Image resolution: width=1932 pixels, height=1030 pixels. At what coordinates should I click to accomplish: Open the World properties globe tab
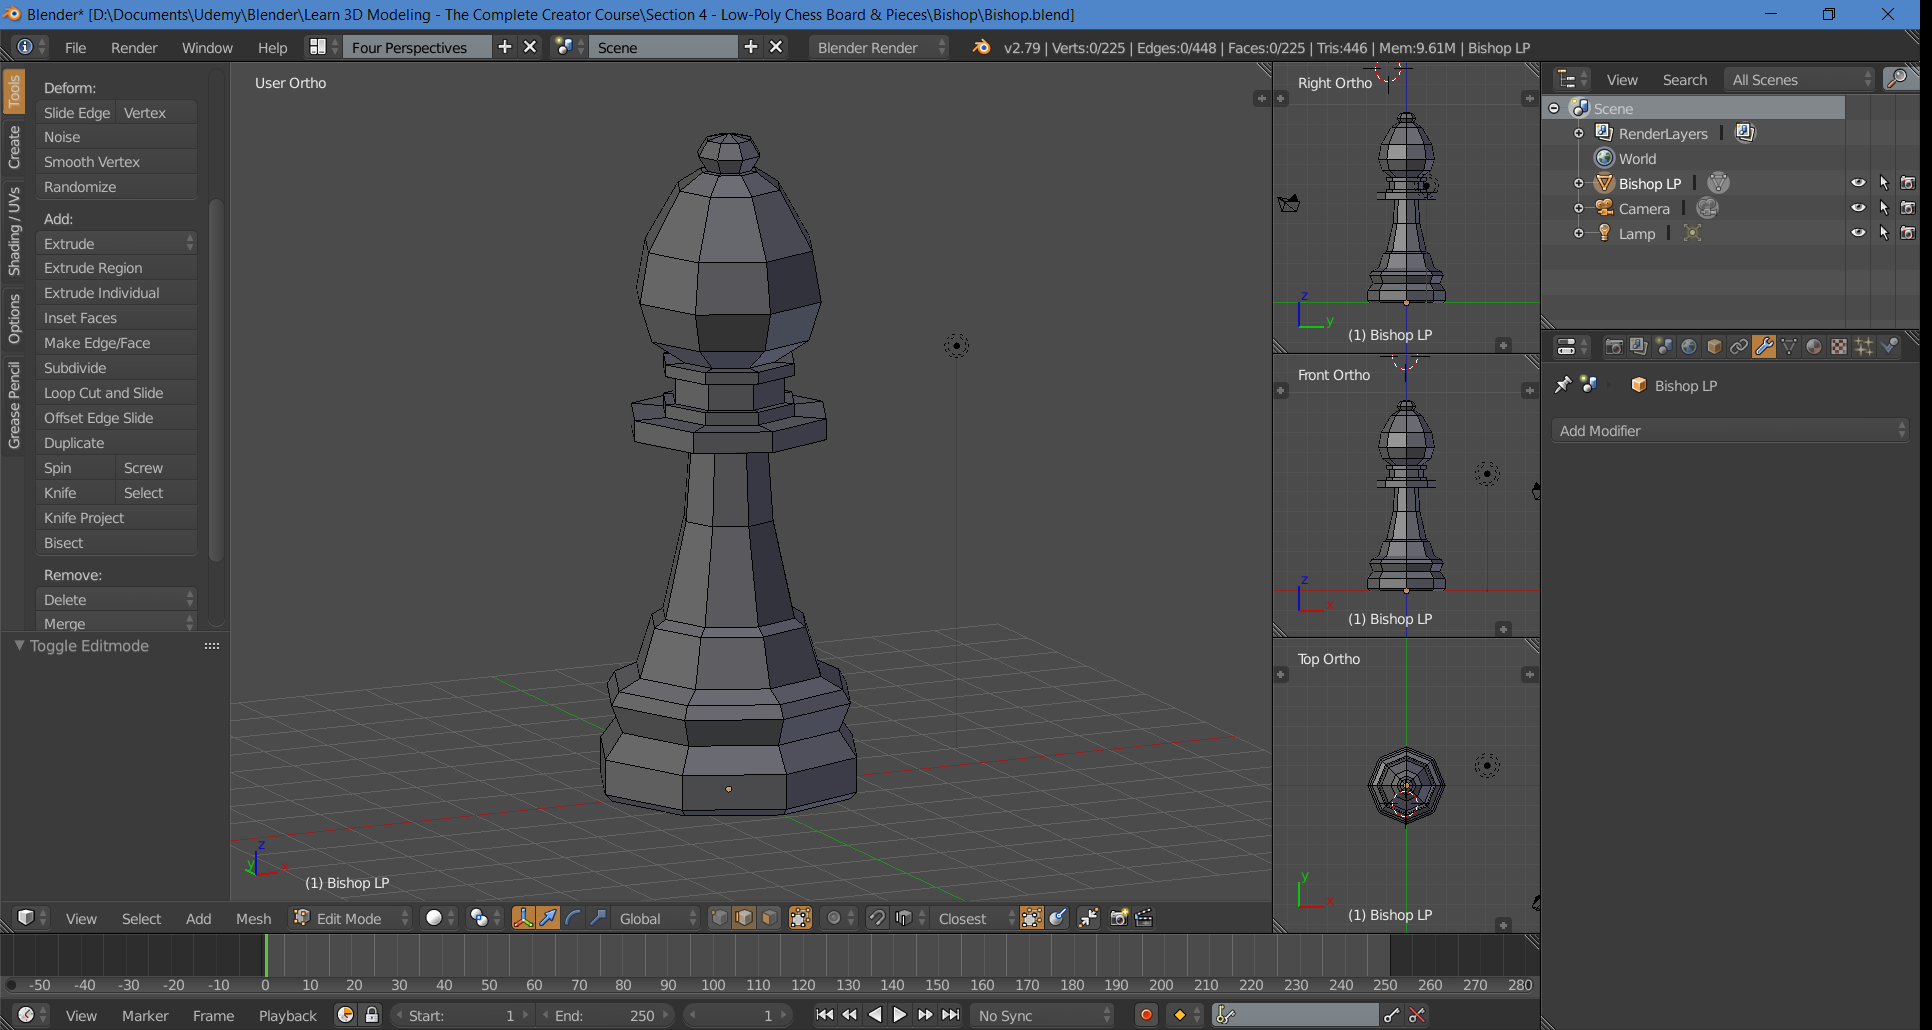click(x=1689, y=346)
